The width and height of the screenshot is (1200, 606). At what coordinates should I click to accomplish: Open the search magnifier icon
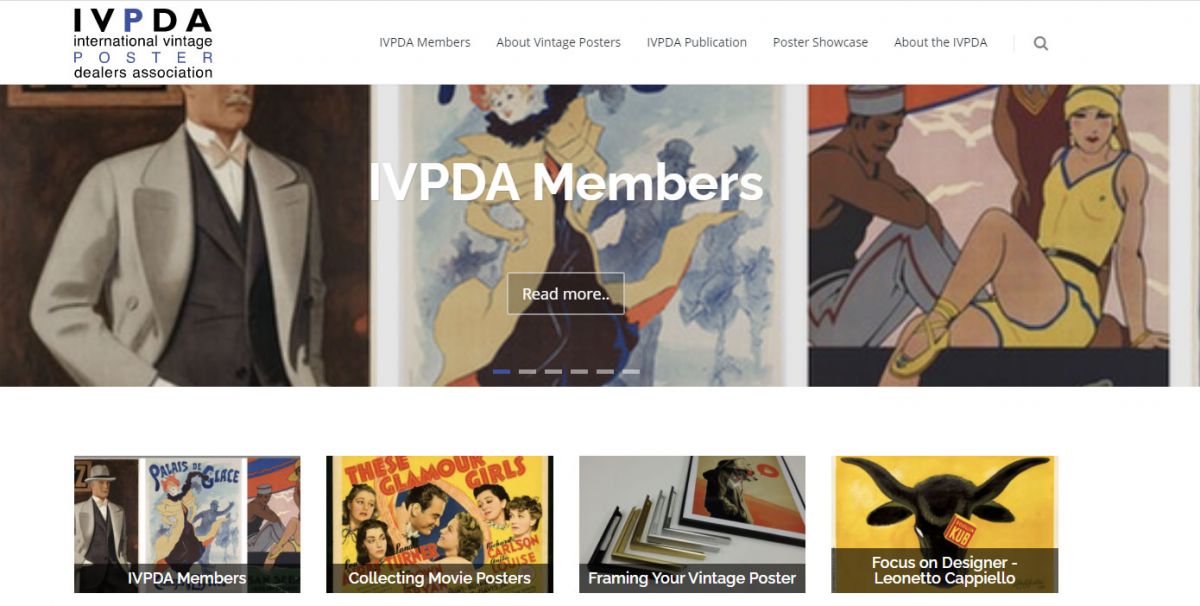pos(1041,43)
